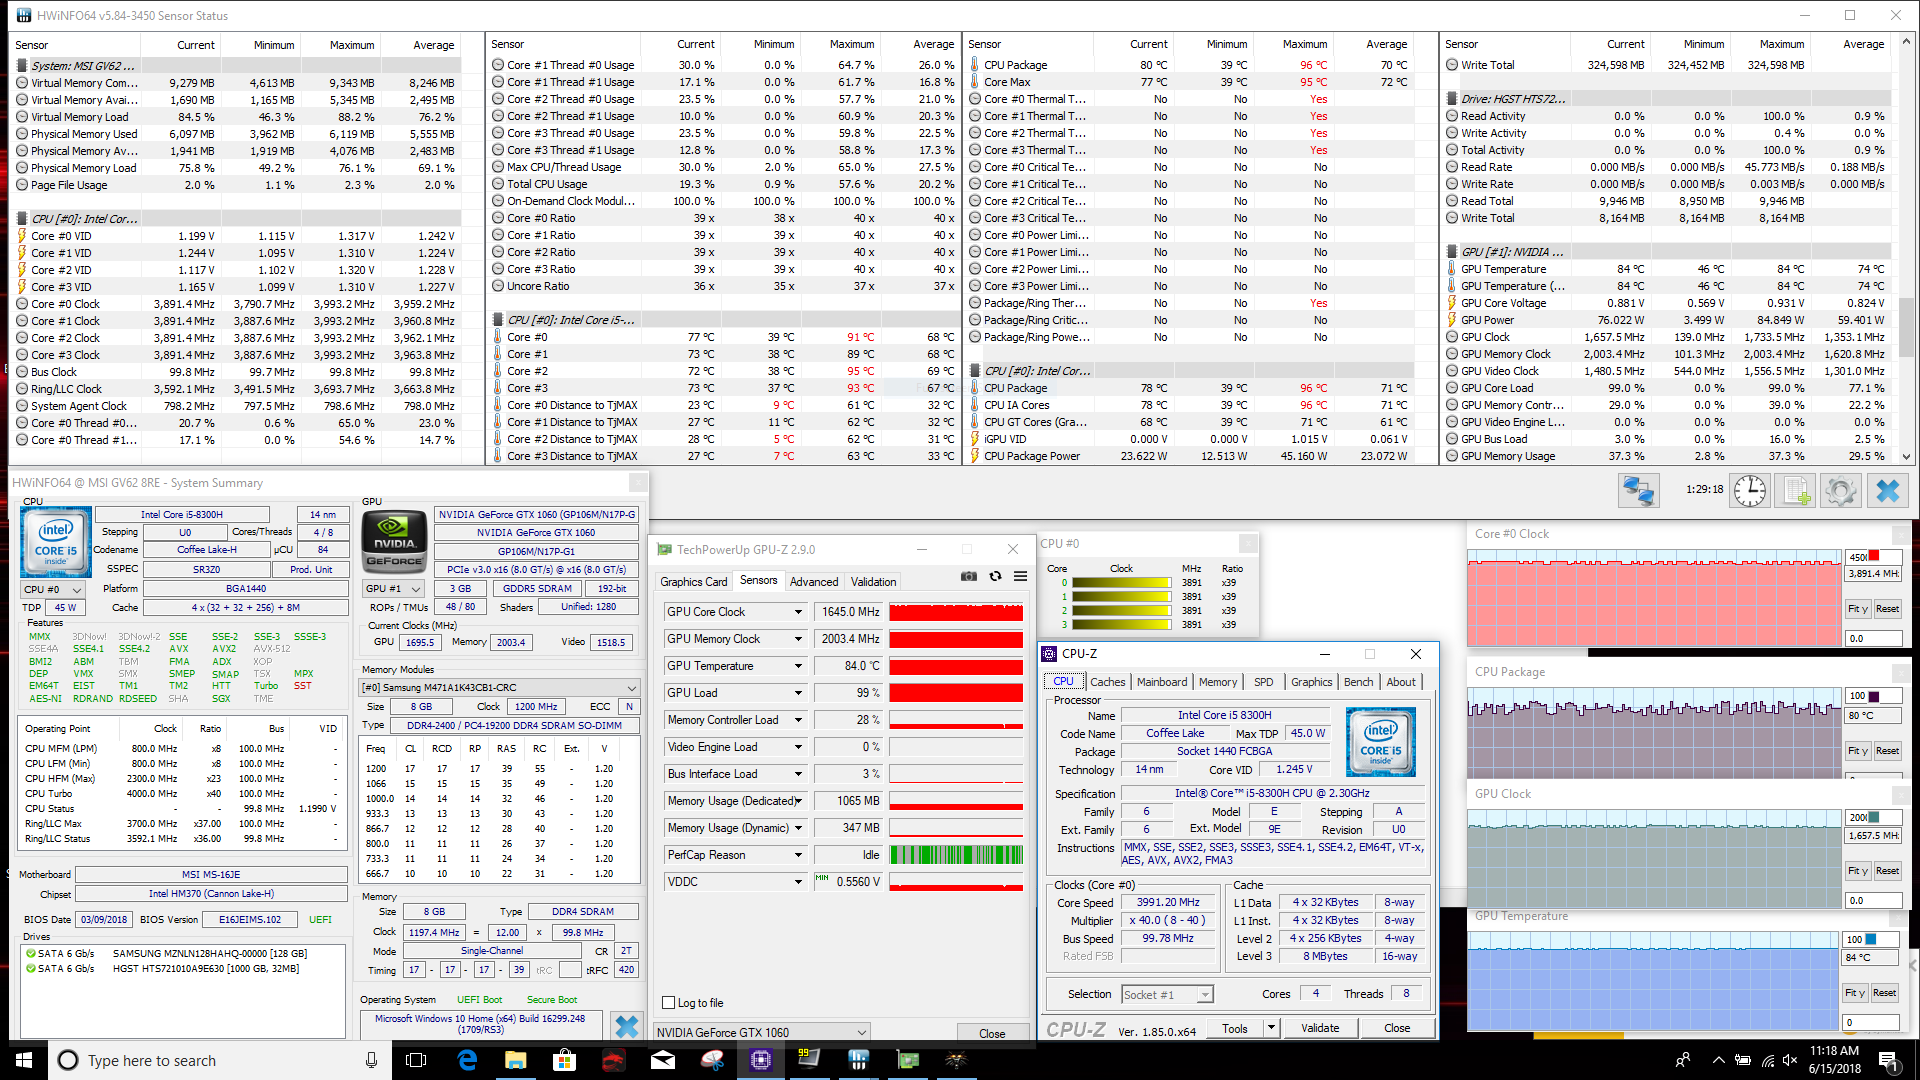This screenshot has height=1080, width=1920.
Task: Click the log file add-sheet icon
Action: 1796,491
